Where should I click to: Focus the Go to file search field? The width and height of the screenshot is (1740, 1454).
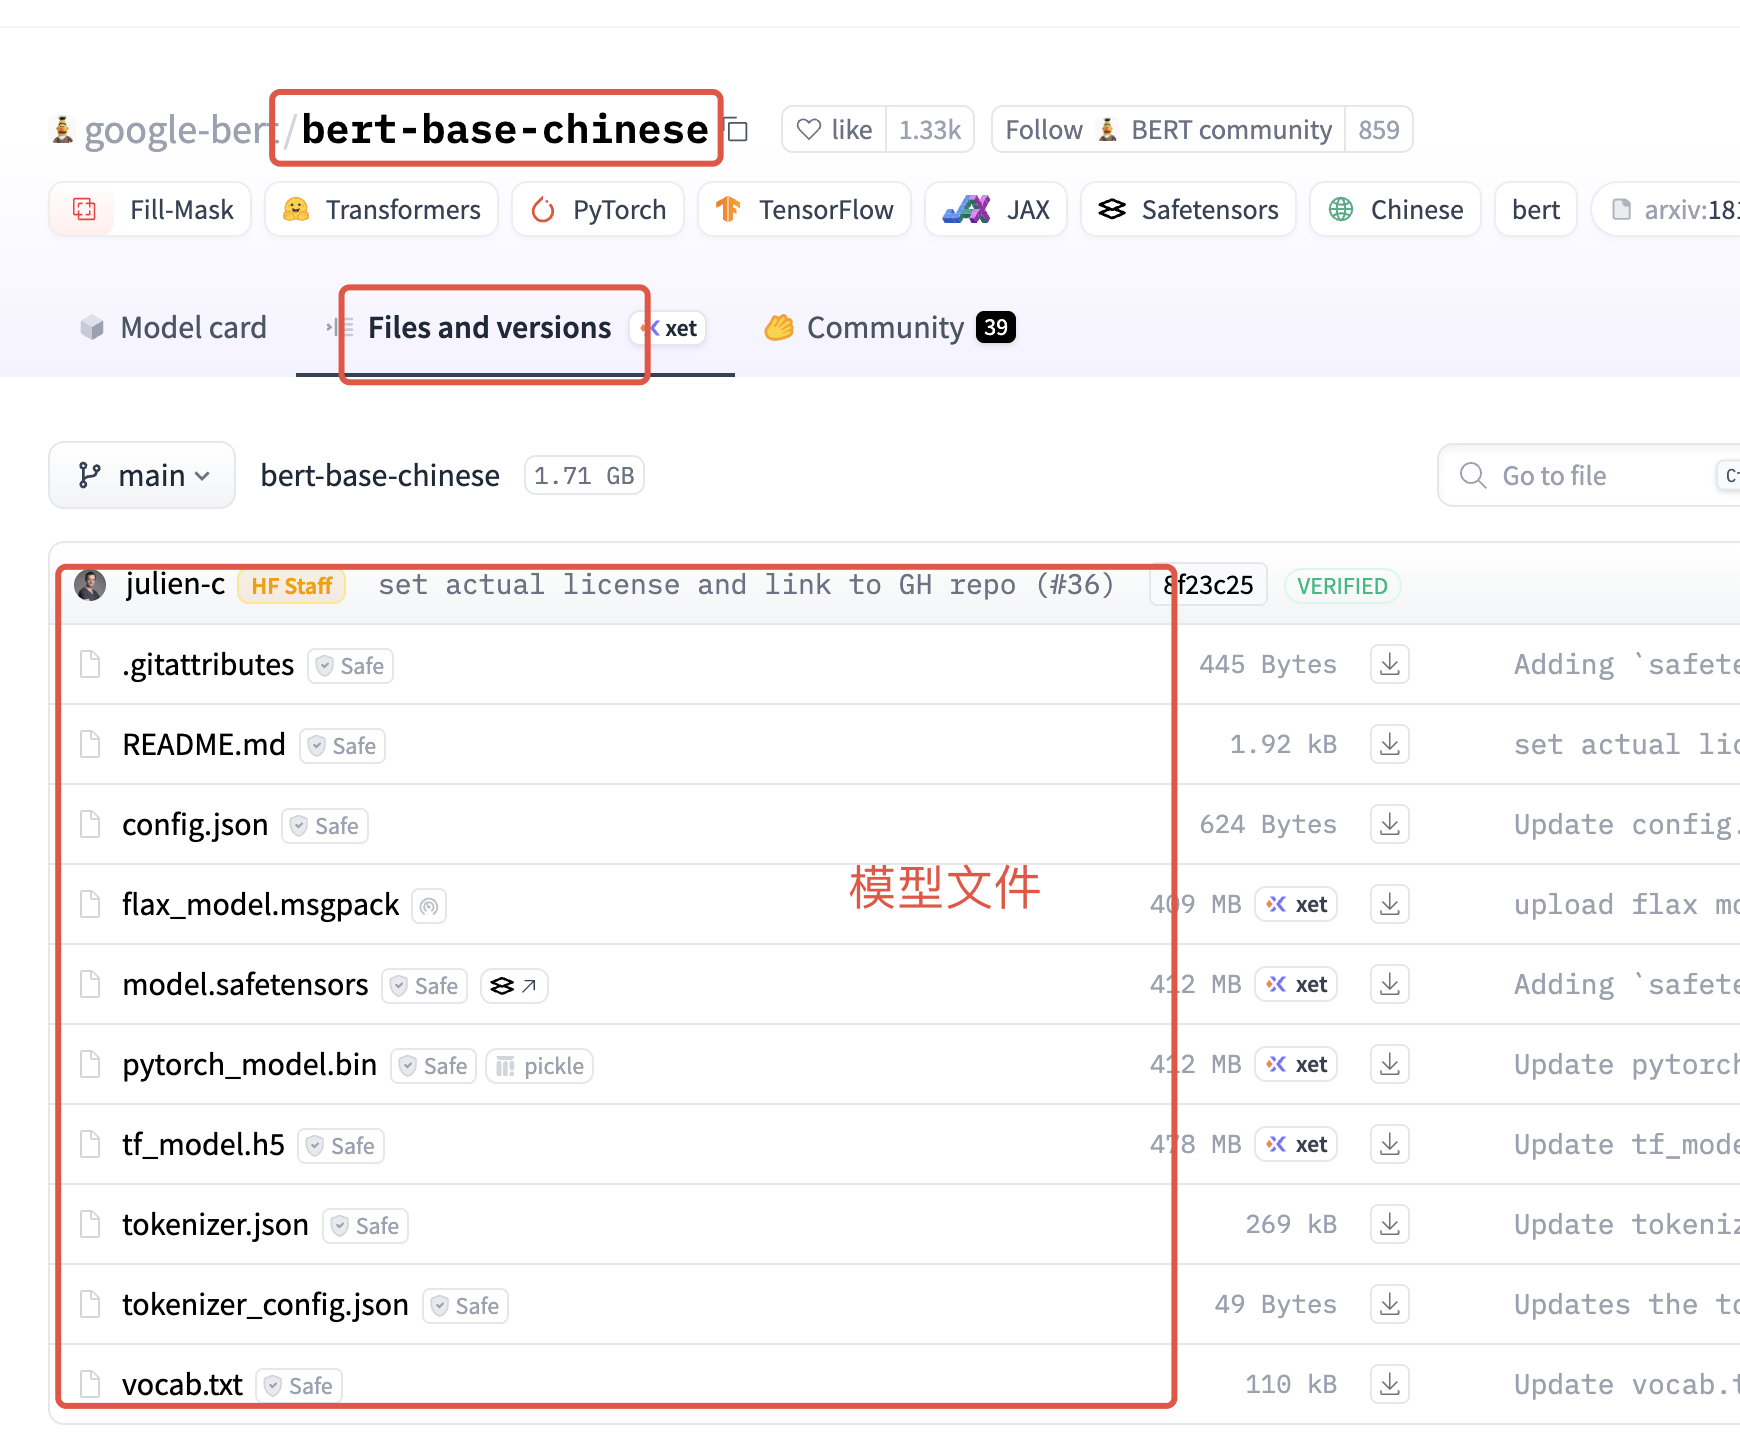[1588, 475]
